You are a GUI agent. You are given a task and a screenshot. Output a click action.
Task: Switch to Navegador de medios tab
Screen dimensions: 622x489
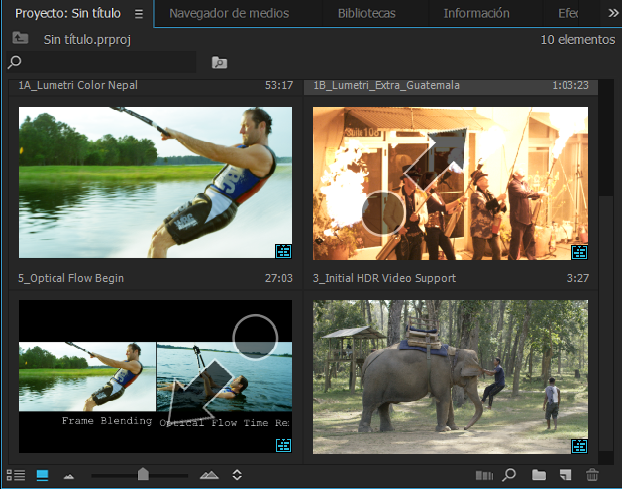(x=229, y=13)
